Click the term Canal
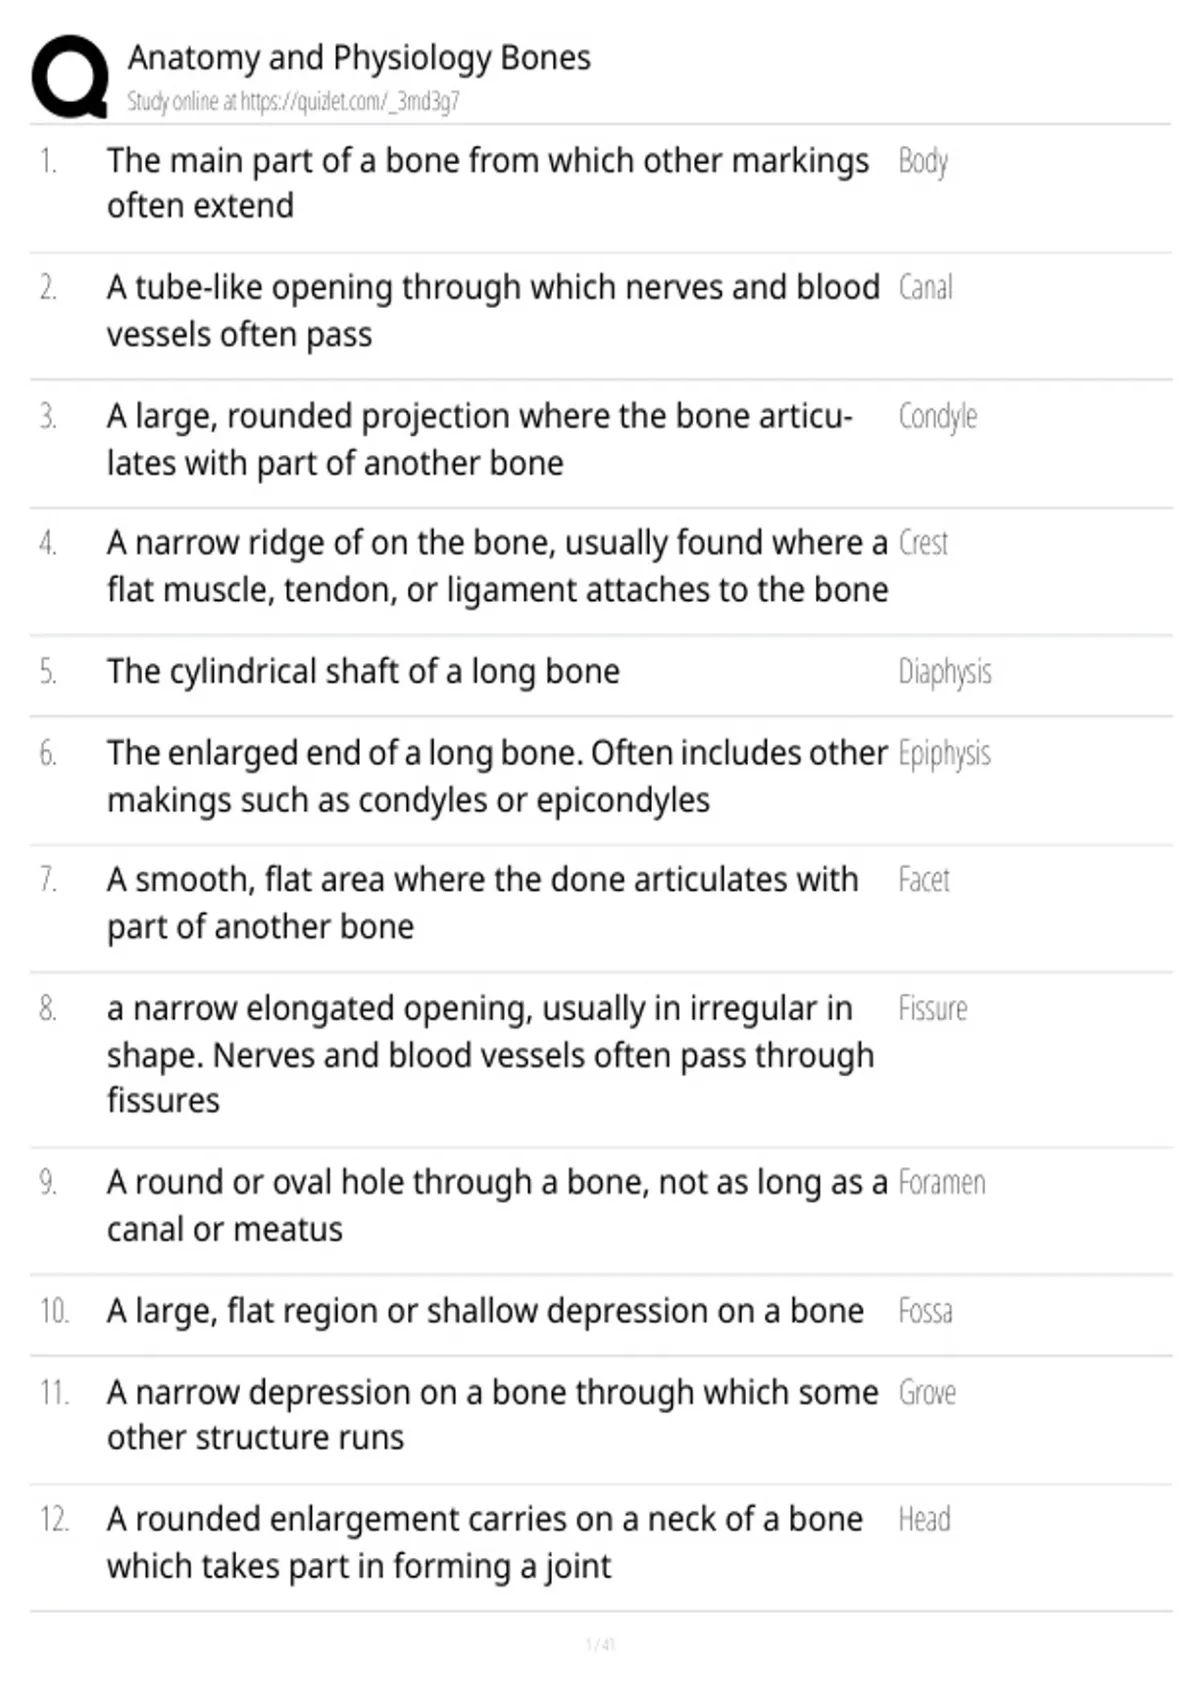This screenshot has height=1700, width=1200. [925, 288]
